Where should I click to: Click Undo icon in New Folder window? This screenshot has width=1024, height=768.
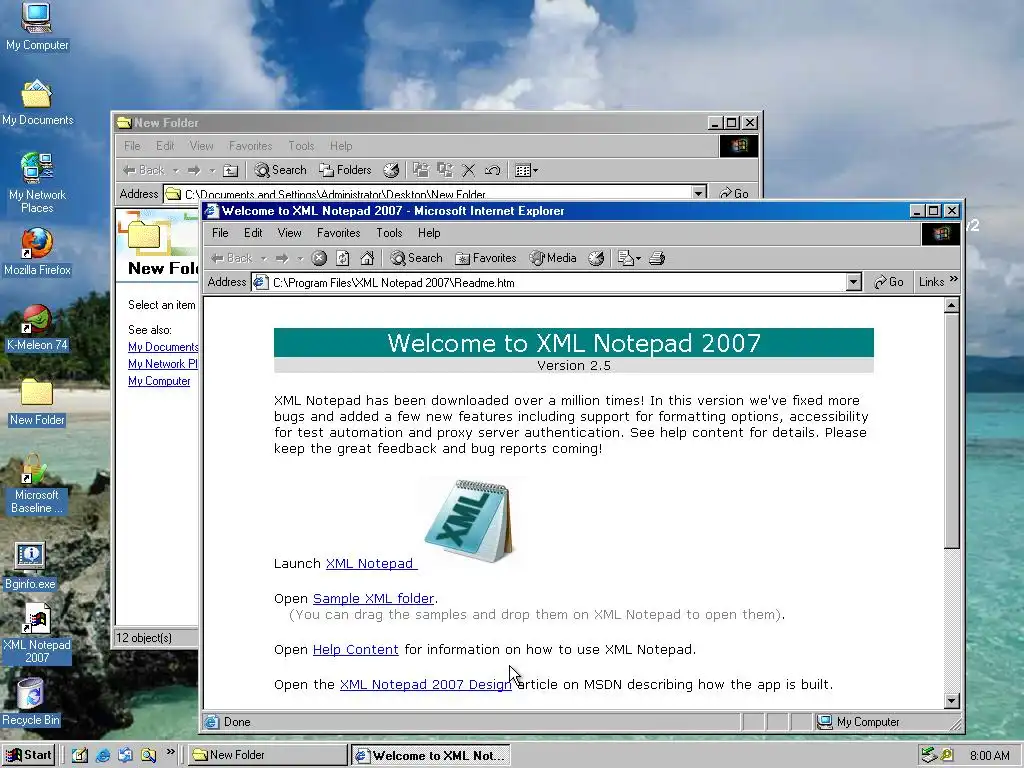coord(492,170)
